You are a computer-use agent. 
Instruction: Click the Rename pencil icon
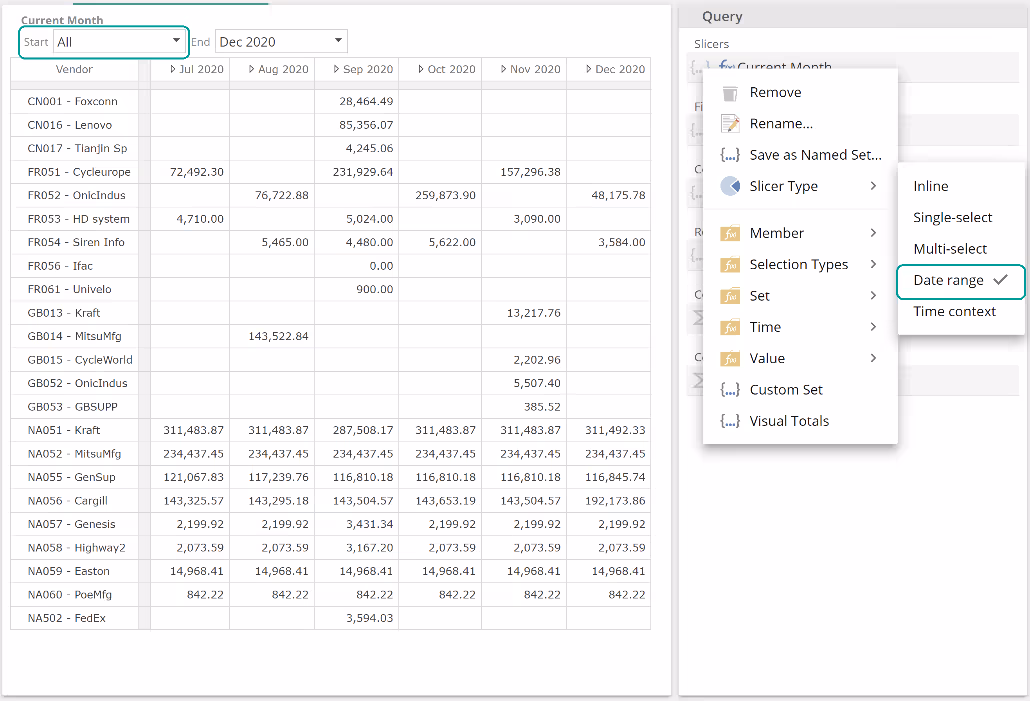click(730, 124)
